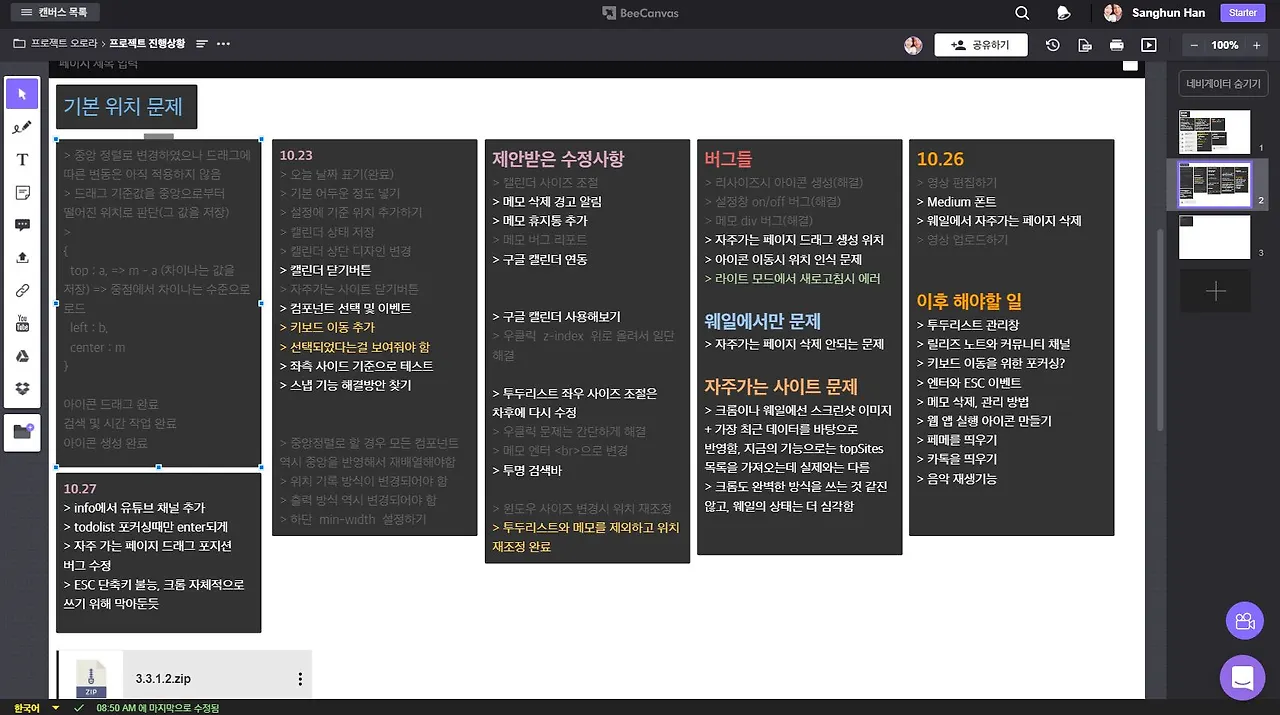1280x715 pixels.
Task: Start a video call
Action: [1245, 621]
